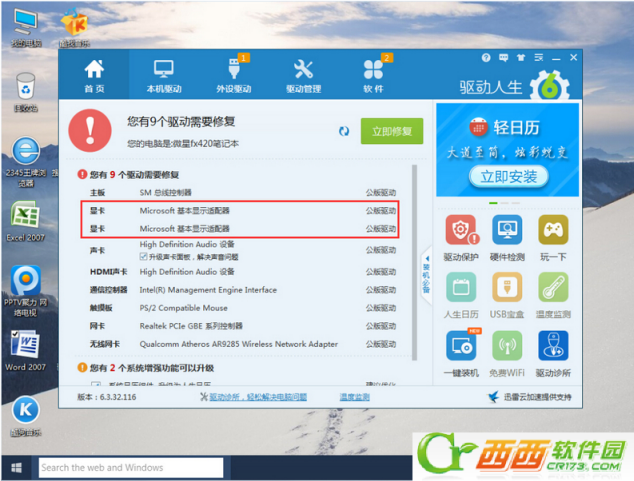The width and height of the screenshot is (634, 481).
Task: Open 硬件检测 tool
Action: (507, 238)
